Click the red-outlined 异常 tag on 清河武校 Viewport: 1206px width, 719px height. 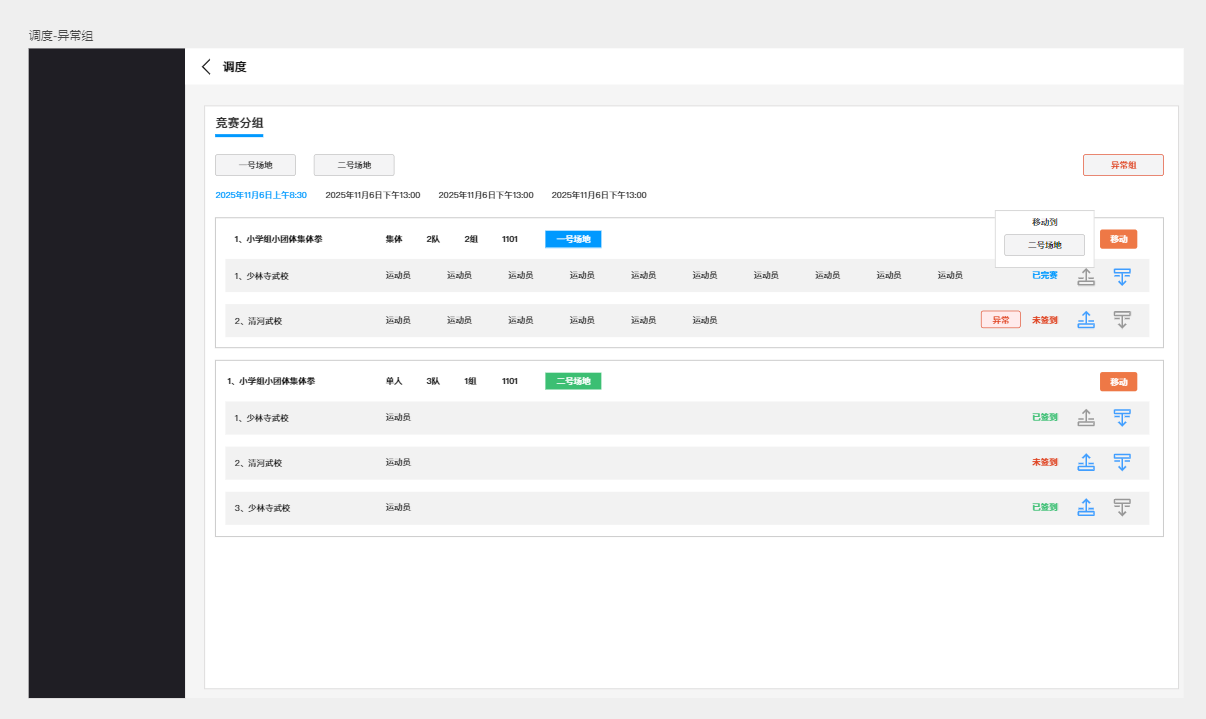click(x=1000, y=320)
